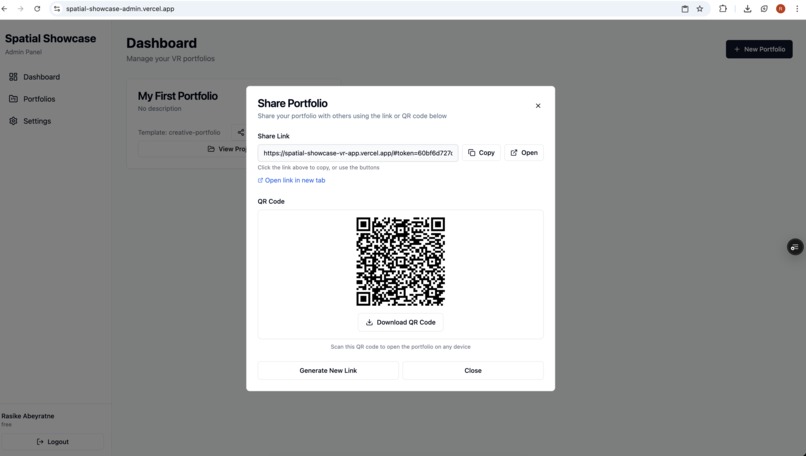Generate a new share link

tap(328, 370)
